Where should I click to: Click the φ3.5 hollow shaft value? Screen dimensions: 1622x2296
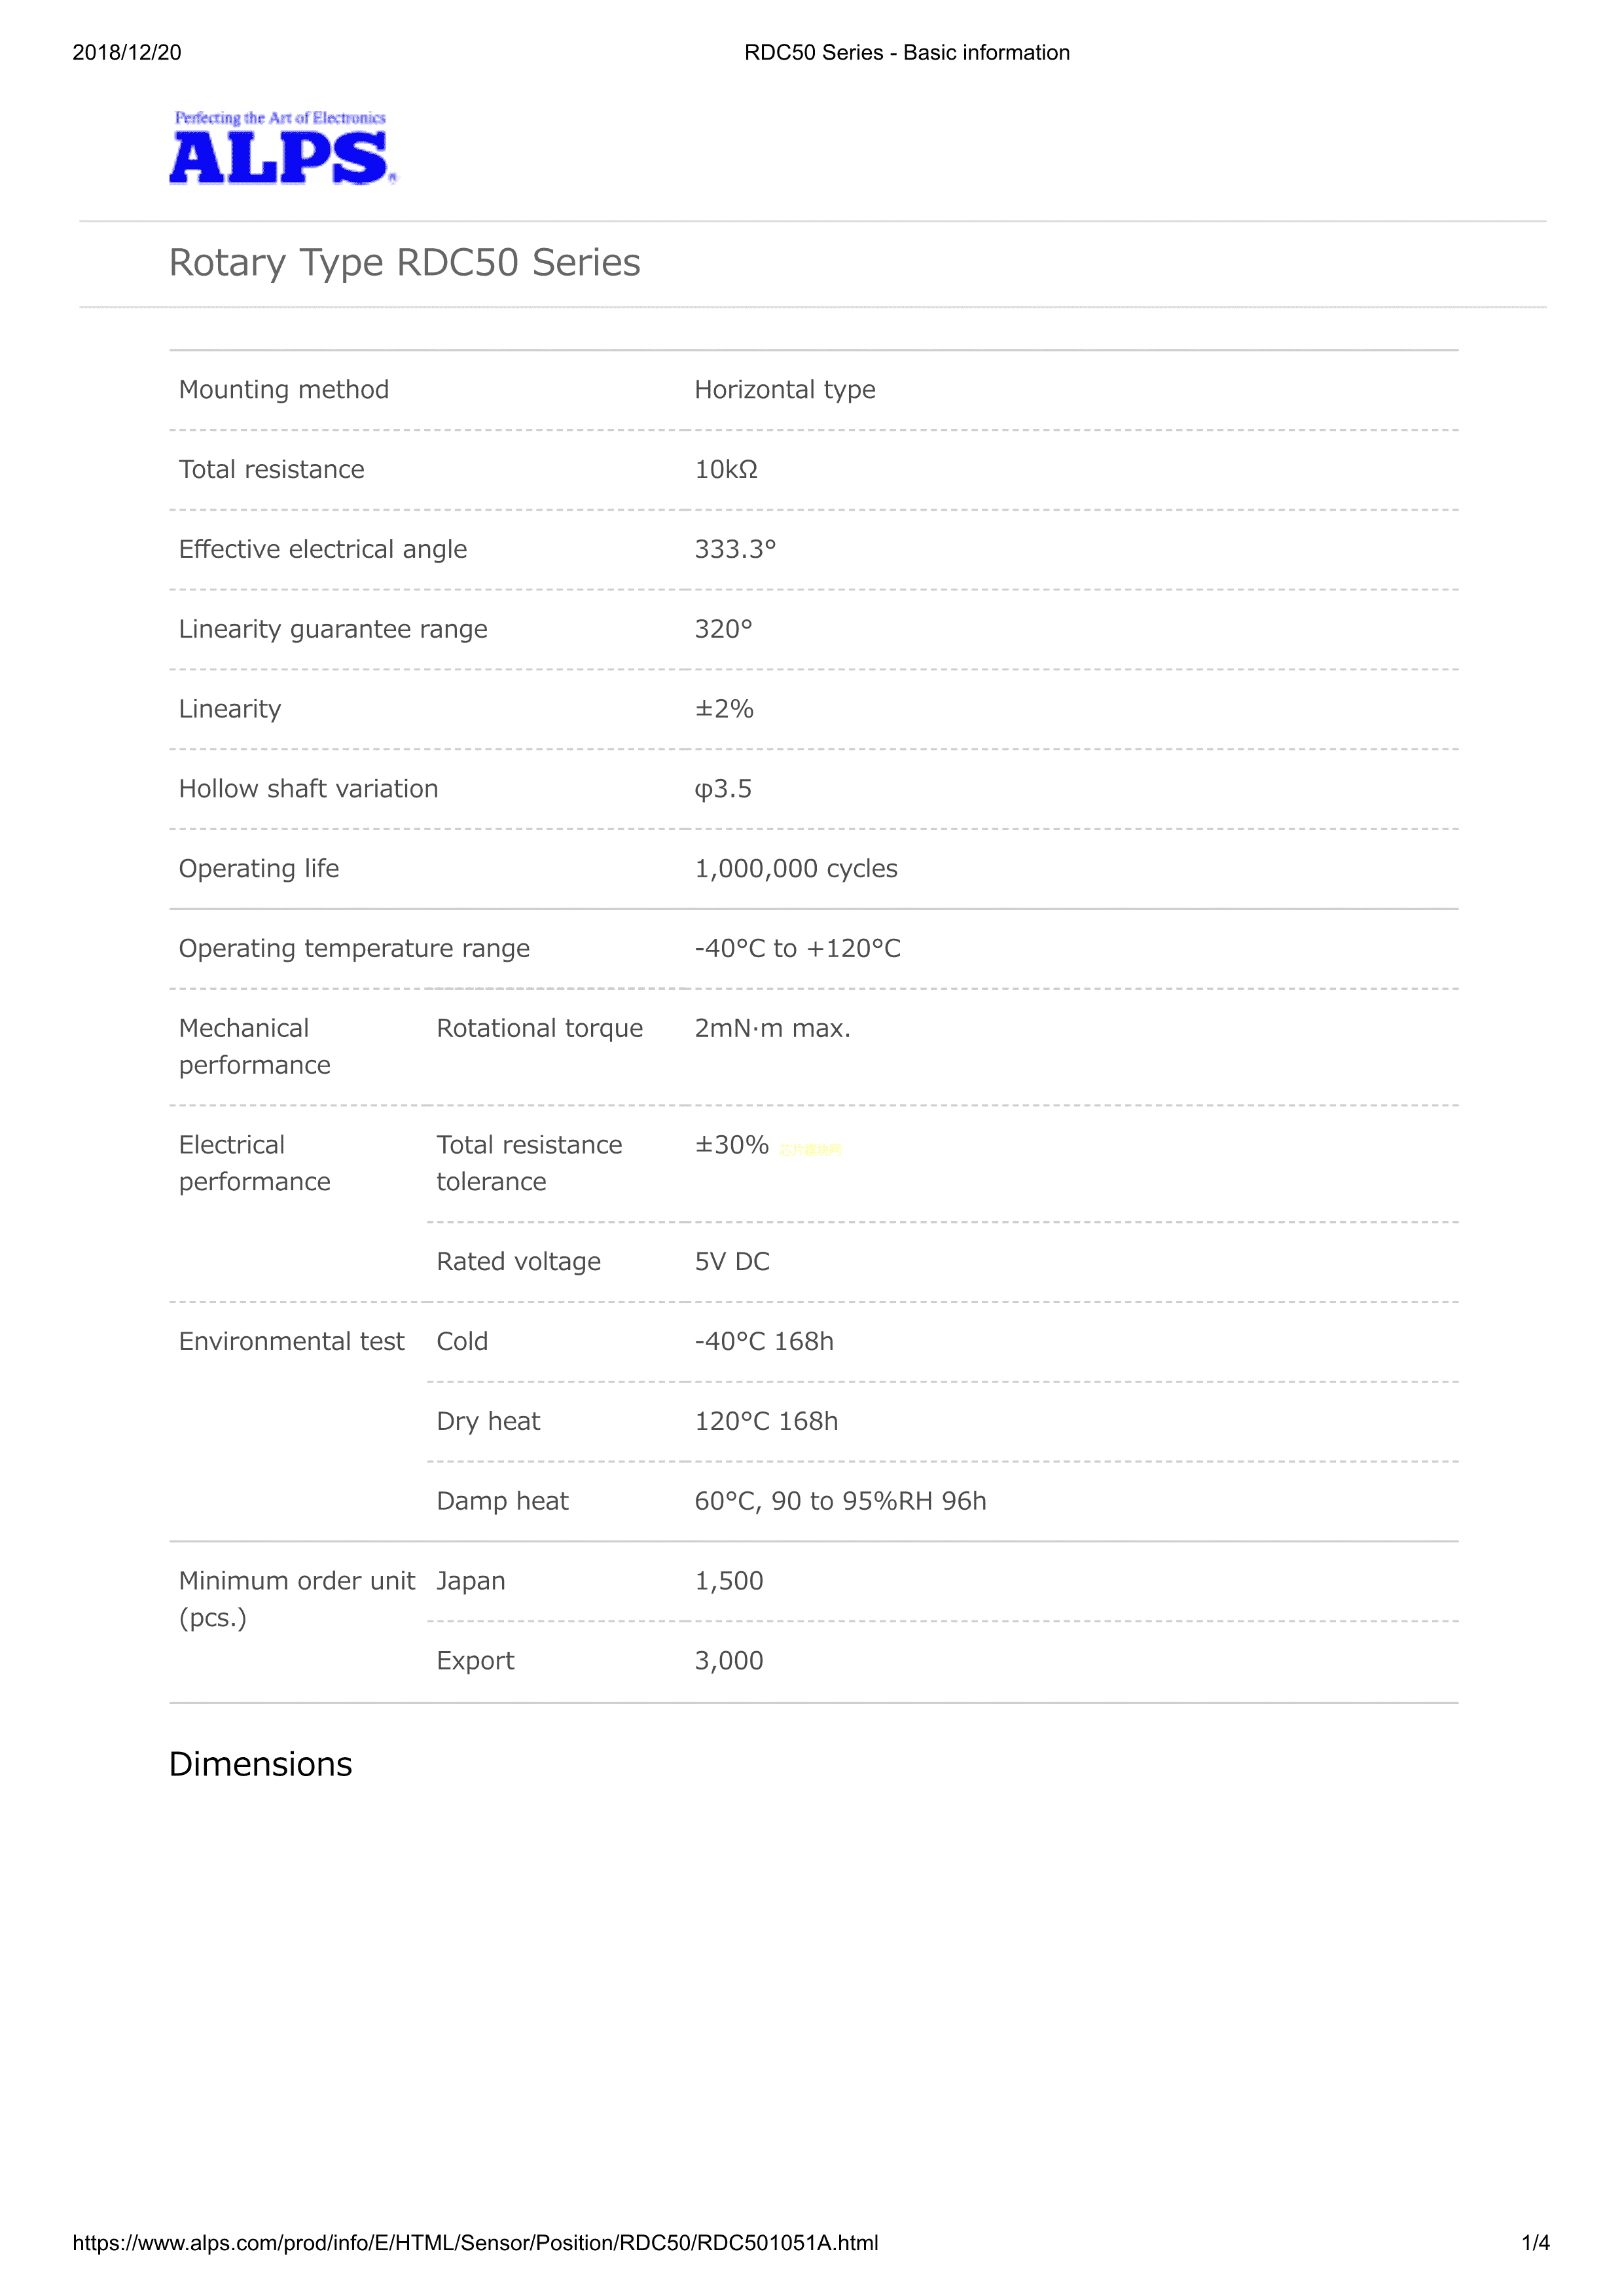(723, 789)
